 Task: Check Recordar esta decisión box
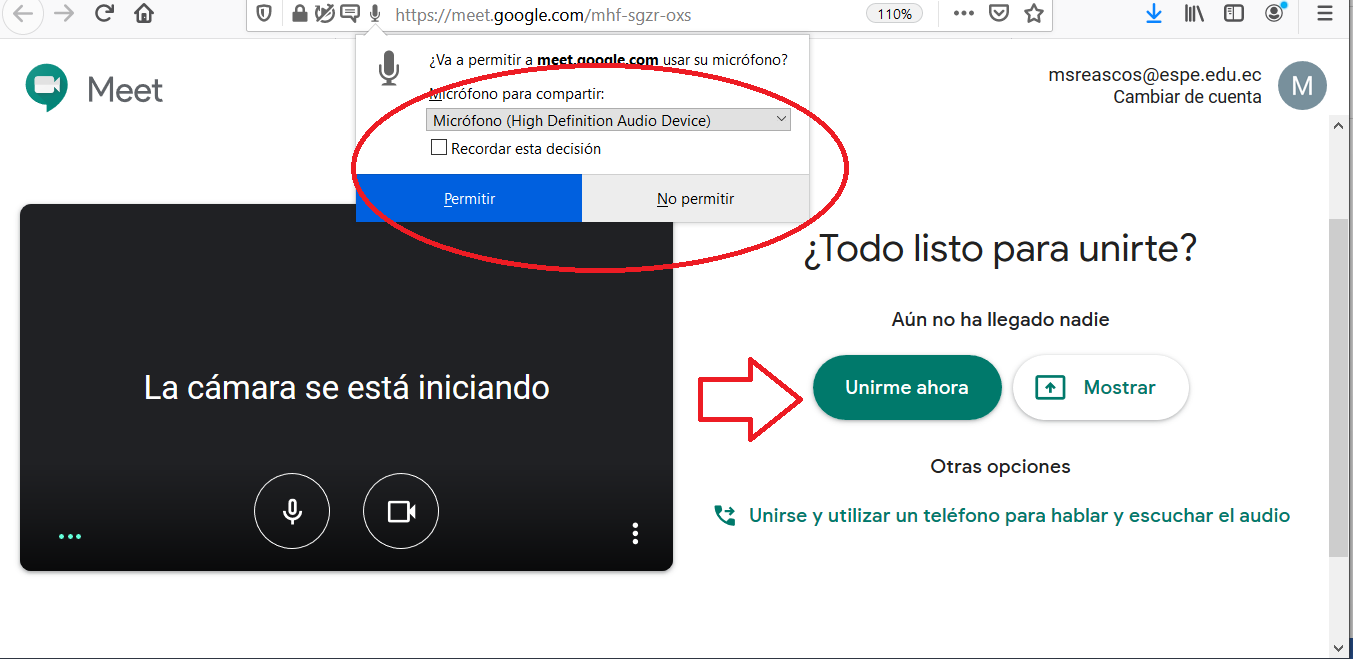[438, 148]
